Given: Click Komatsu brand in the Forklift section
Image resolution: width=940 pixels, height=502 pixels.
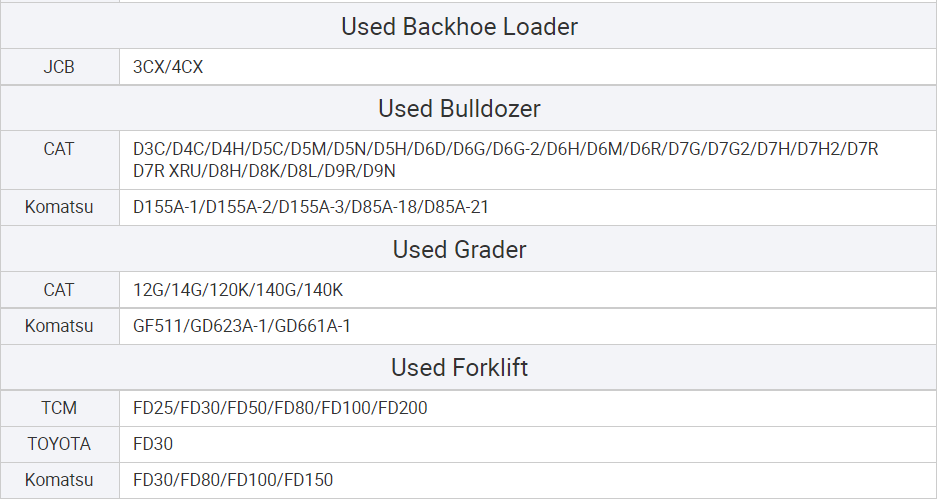Looking at the screenshot, I should click(59, 480).
